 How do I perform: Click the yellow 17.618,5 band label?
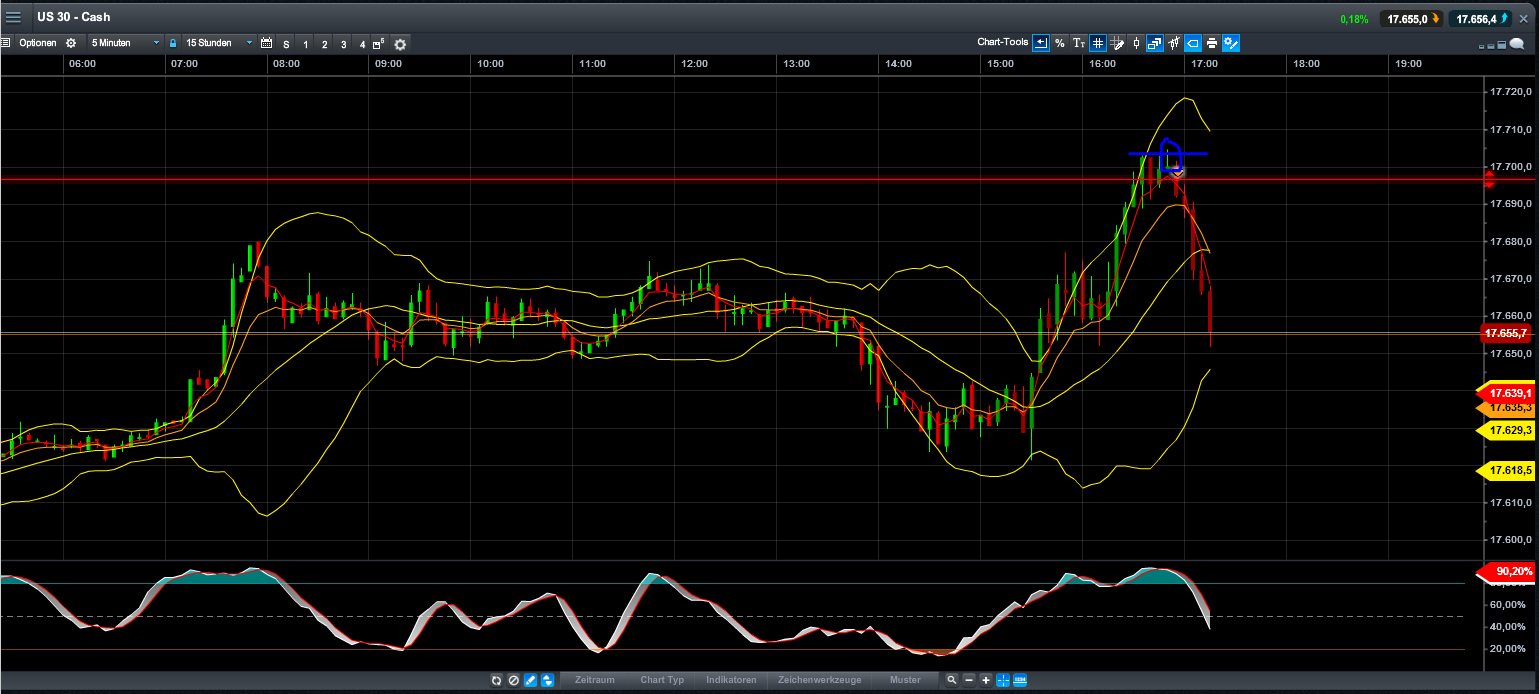click(x=1507, y=470)
